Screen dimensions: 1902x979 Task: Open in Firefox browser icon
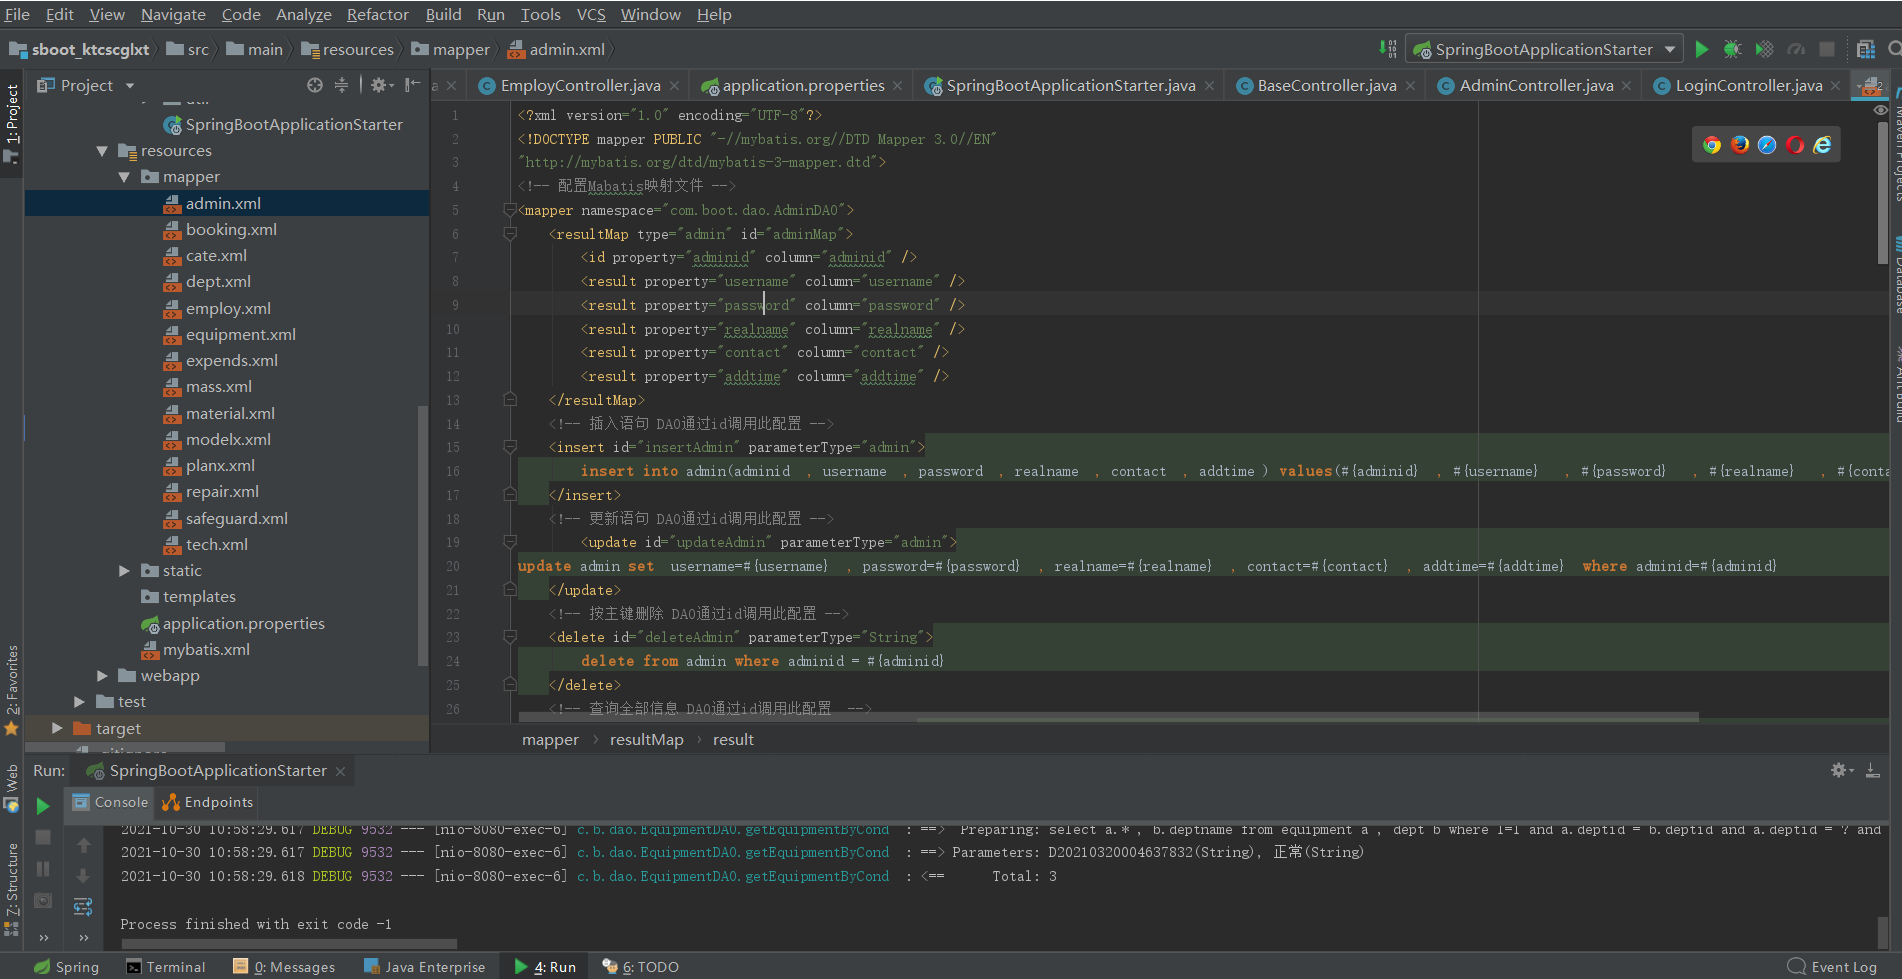pos(1740,145)
